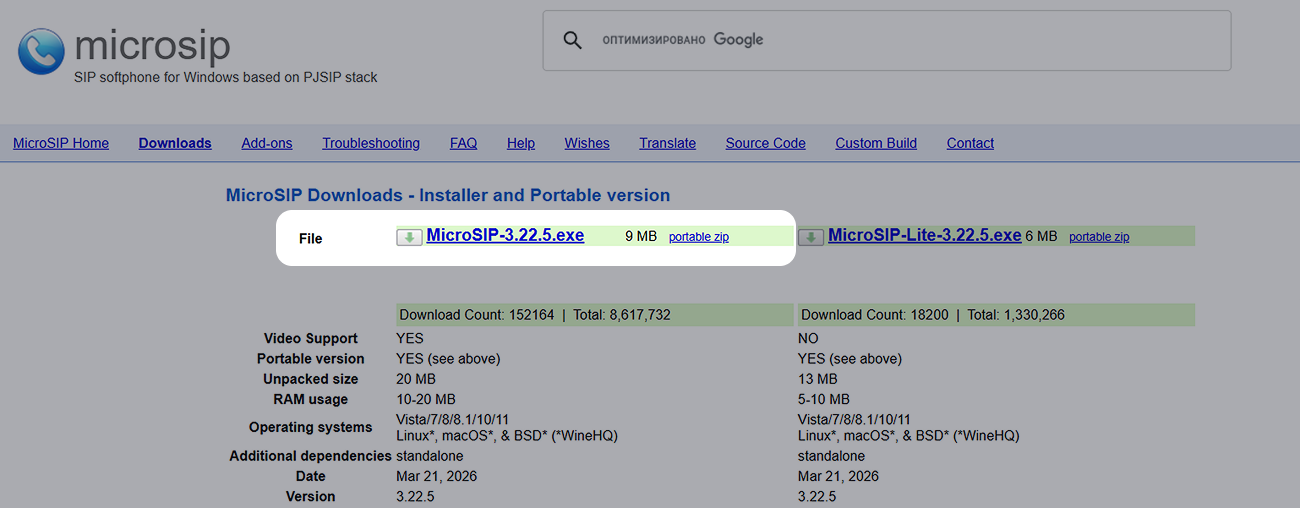Click the 'Additional dependencies' row label
The width and height of the screenshot is (1300, 508).
311,456
